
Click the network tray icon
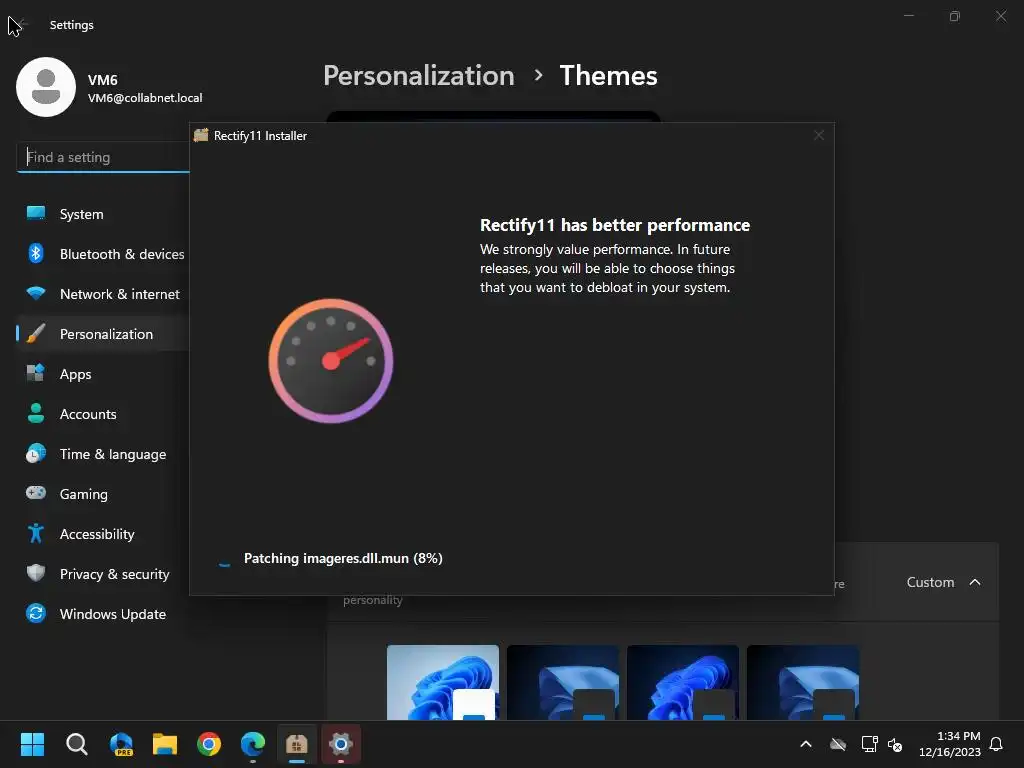(869, 744)
